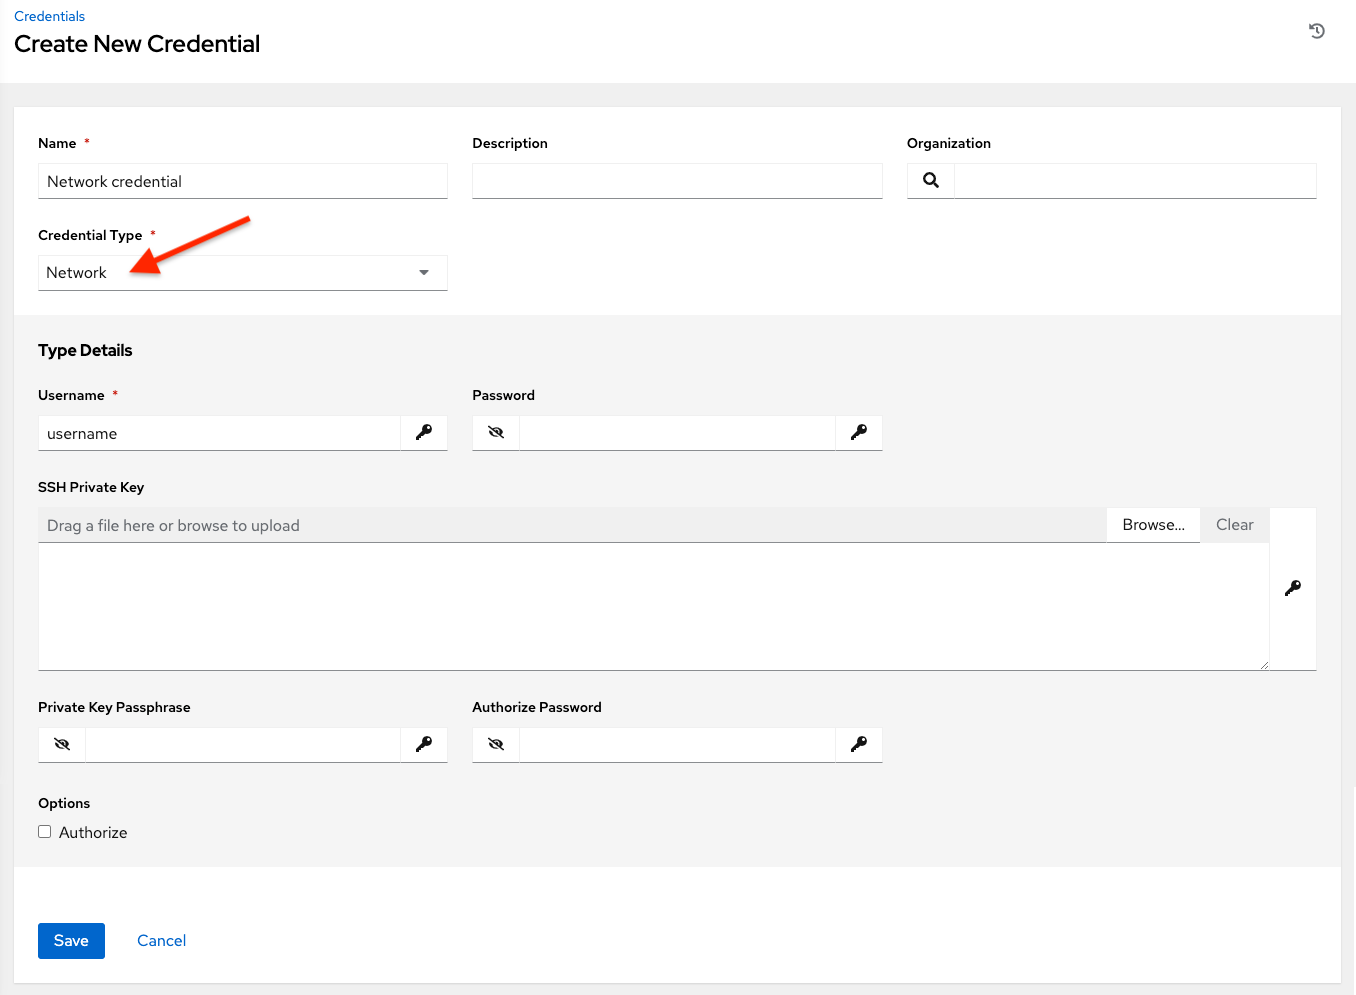Reveal the Authorize Password value

point(495,744)
